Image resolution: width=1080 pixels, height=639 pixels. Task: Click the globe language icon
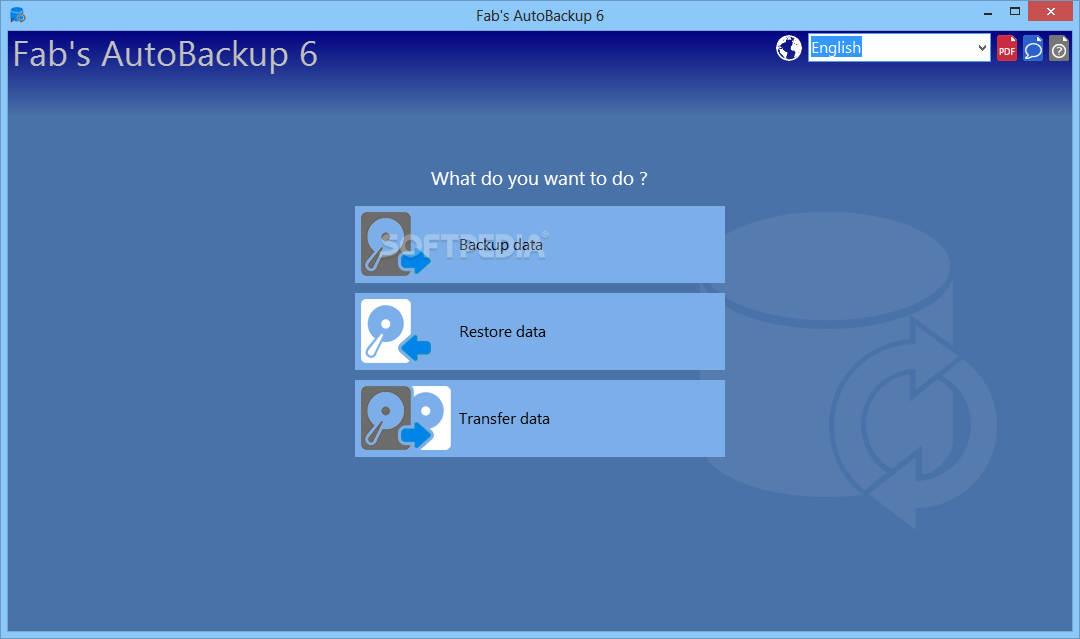(789, 48)
